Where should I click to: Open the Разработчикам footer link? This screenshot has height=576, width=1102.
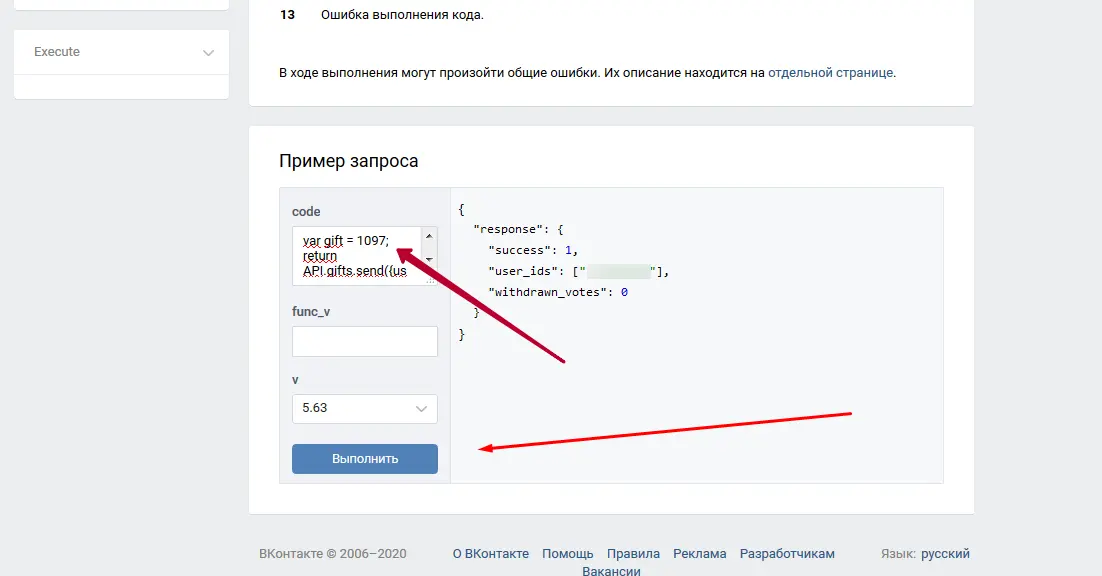(787, 554)
